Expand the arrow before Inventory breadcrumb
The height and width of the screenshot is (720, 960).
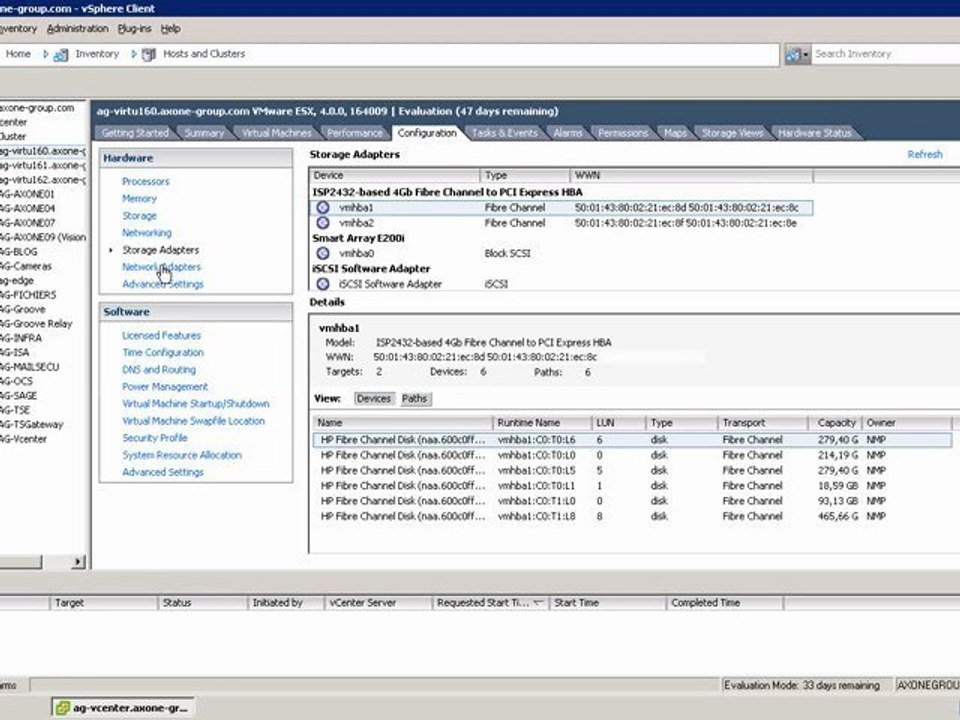pos(45,54)
